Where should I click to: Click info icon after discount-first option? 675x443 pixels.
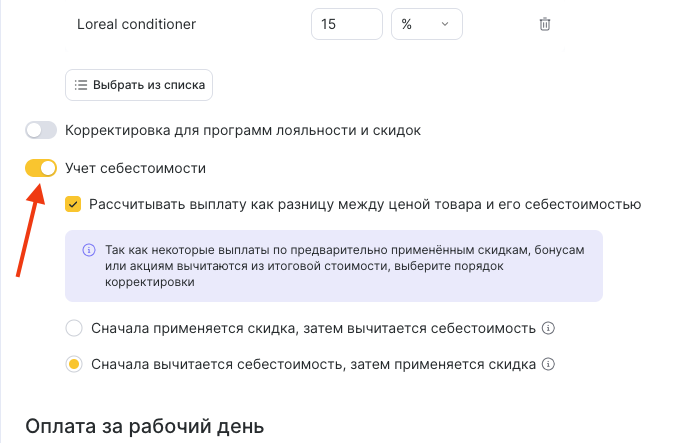pyautogui.click(x=548, y=328)
